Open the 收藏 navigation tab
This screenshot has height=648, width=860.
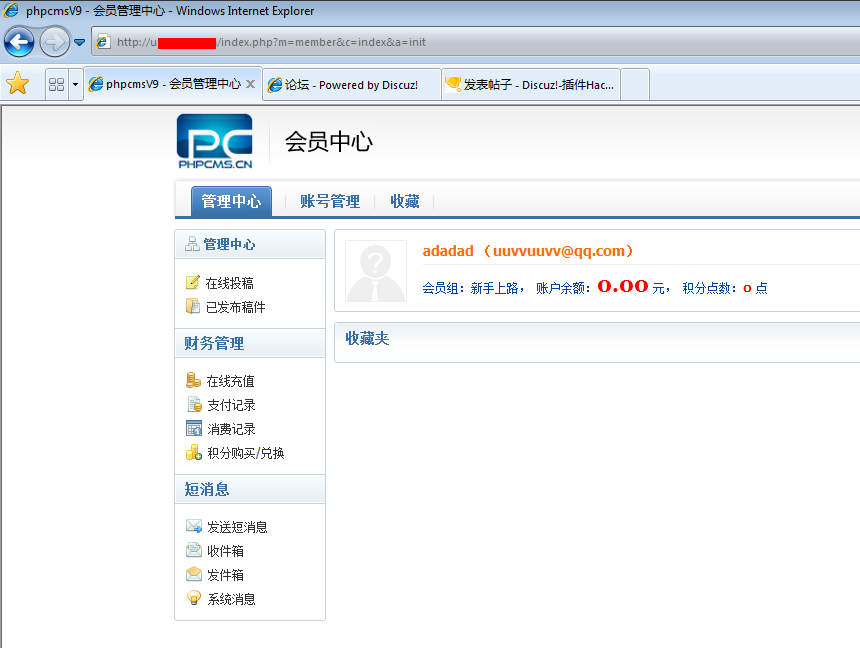tap(405, 201)
